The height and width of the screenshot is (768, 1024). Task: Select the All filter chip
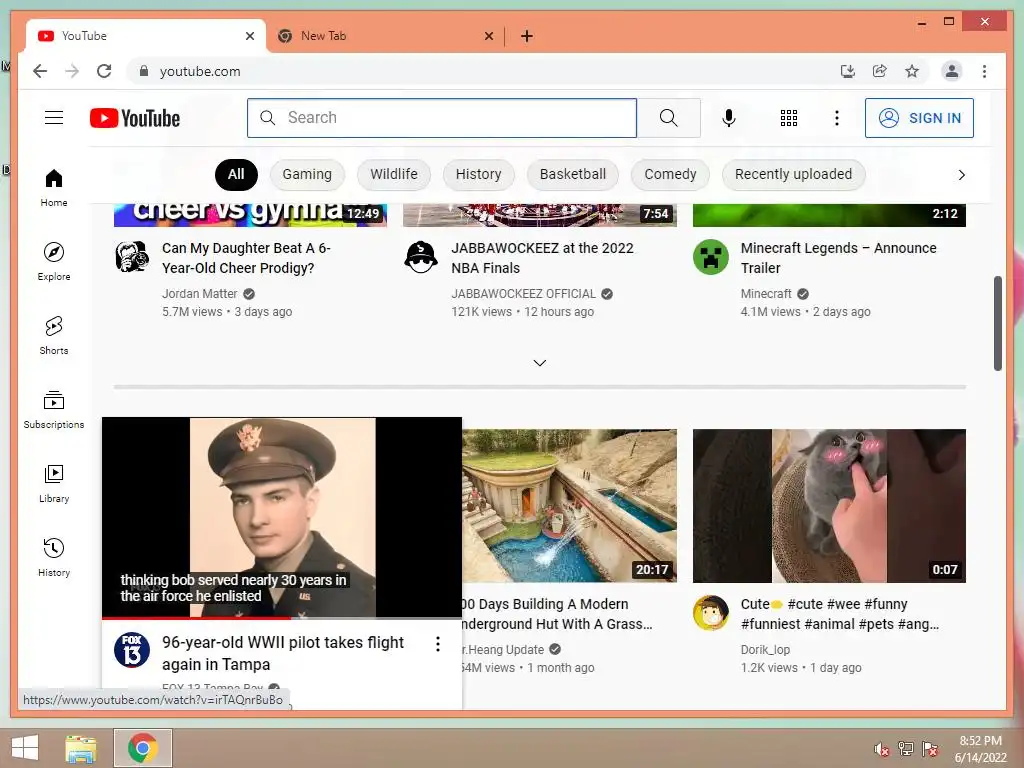pyautogui.click(x=236, y=174)
